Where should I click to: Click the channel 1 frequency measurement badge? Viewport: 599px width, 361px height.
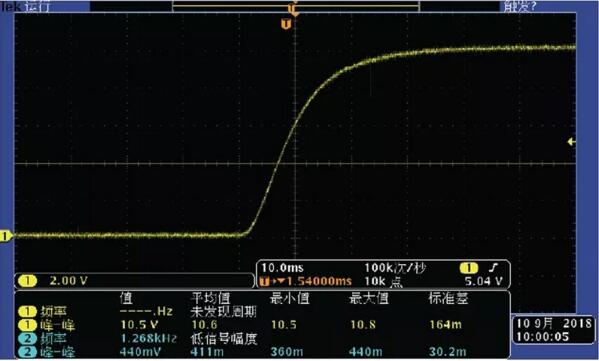pos(28,312)
